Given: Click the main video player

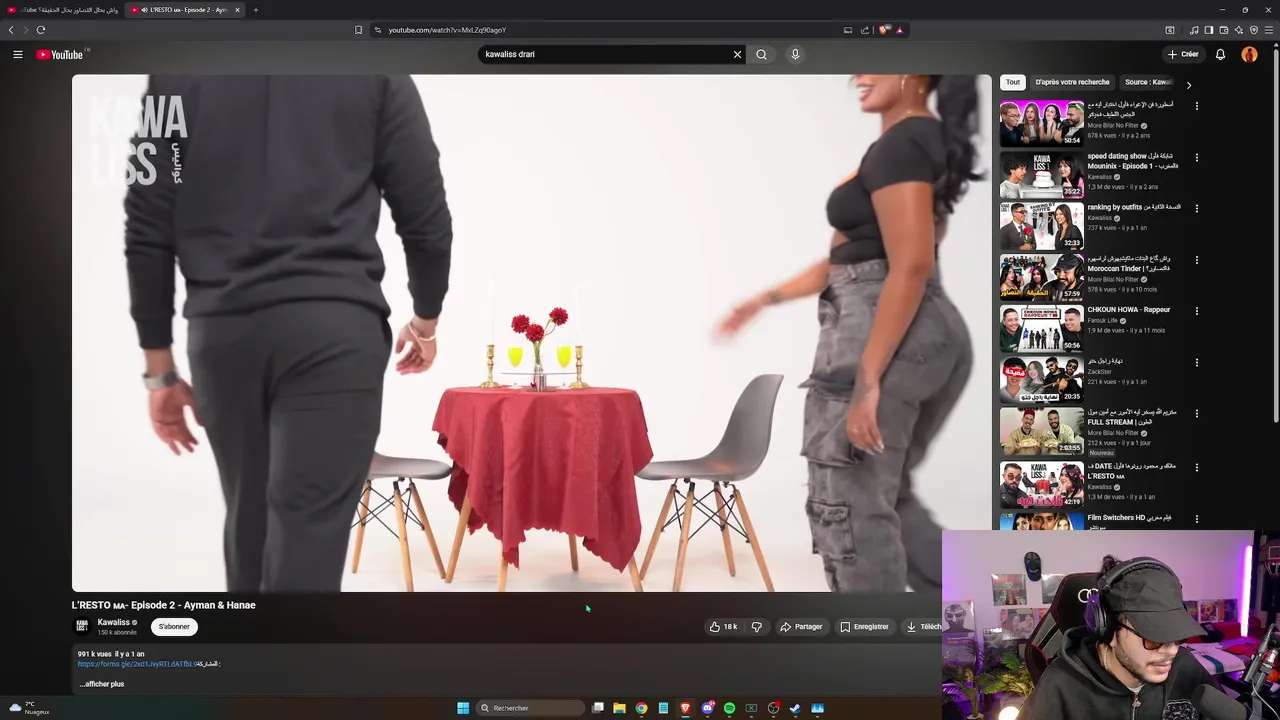Looking at the screenshot, I should point(532,333).
